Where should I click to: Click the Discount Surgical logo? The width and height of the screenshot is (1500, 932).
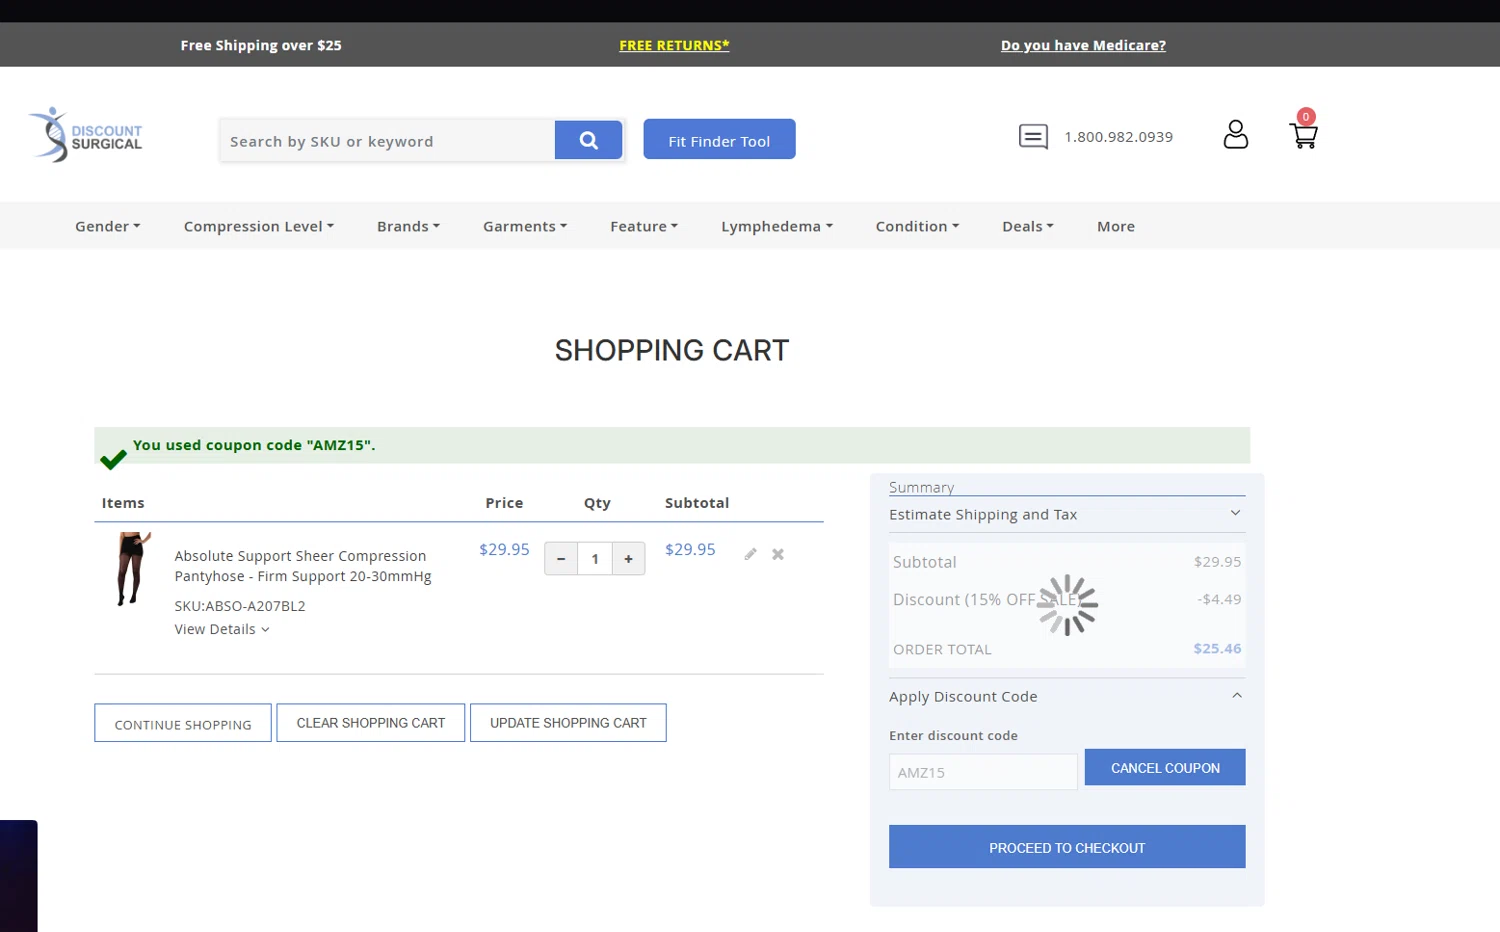coord(86,136)
